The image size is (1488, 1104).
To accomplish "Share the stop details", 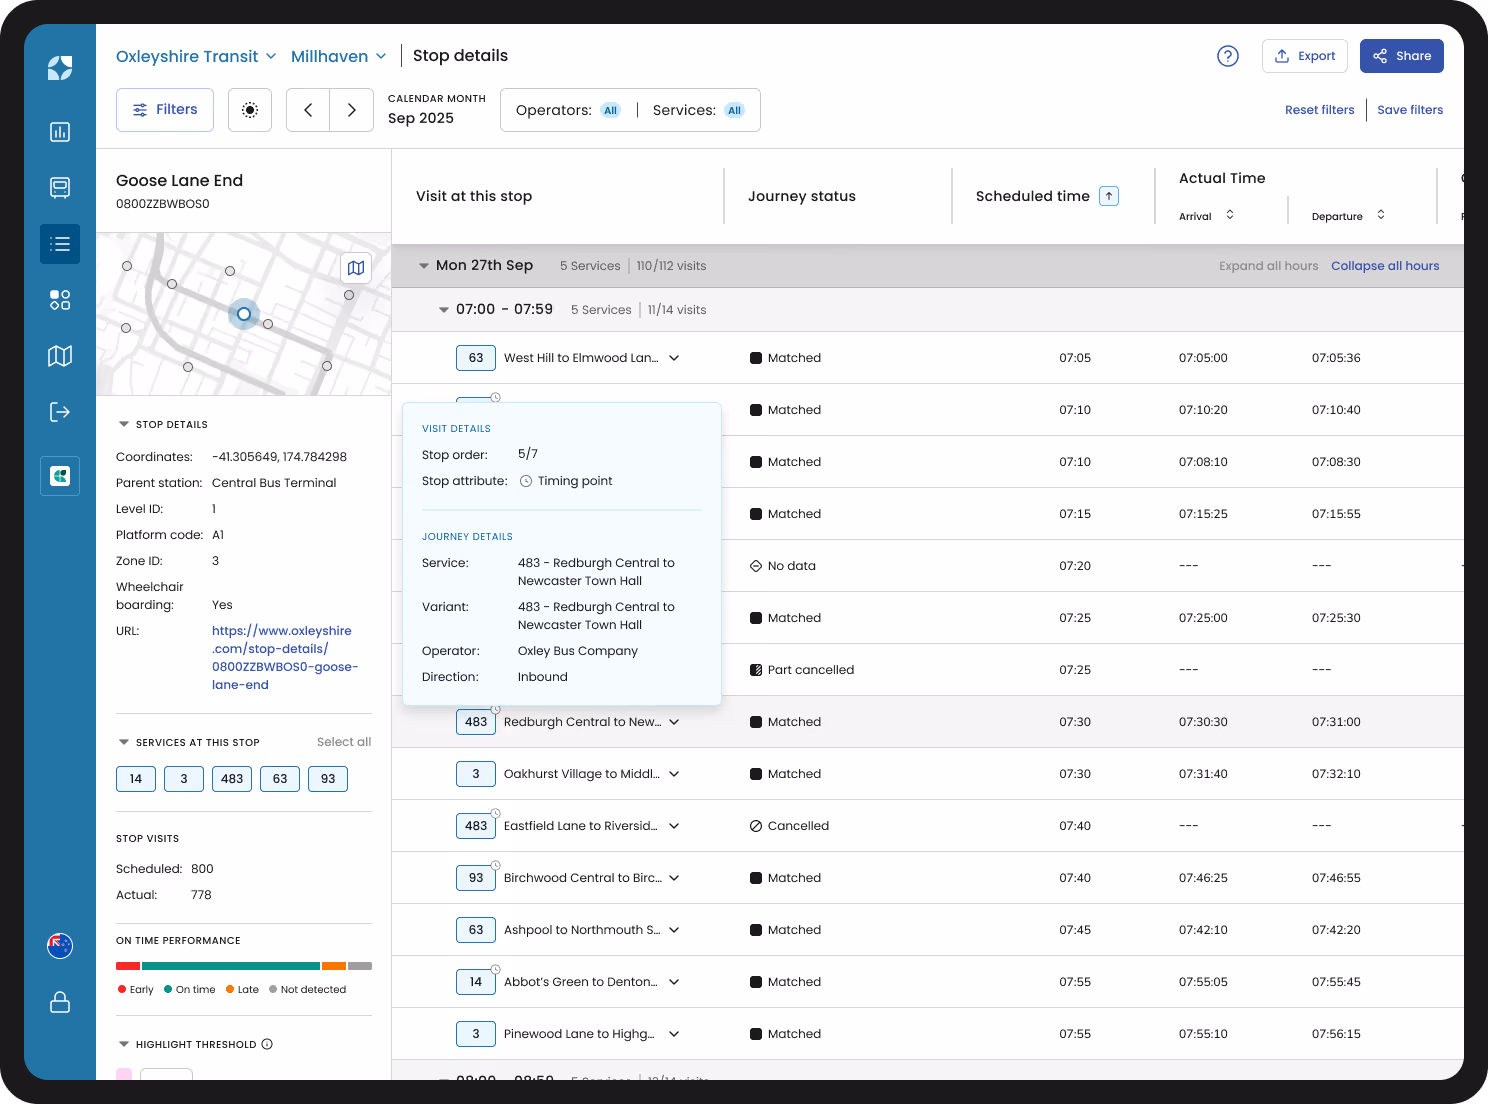I will point(1402,56).
